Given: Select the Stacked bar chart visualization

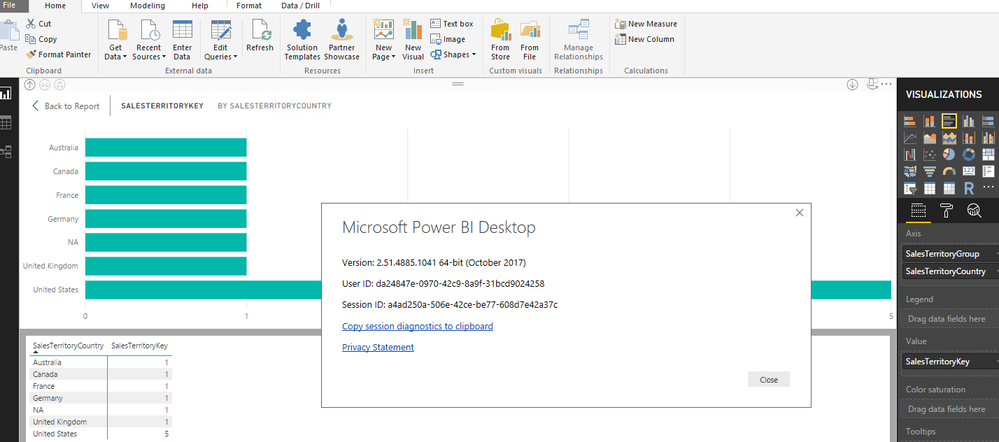Looking at the screenshot, I should coord(910,121).
